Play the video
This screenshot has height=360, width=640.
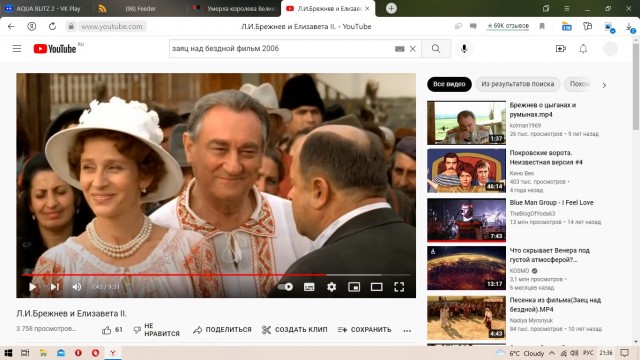pyautogui.click(x=32, y=287)
